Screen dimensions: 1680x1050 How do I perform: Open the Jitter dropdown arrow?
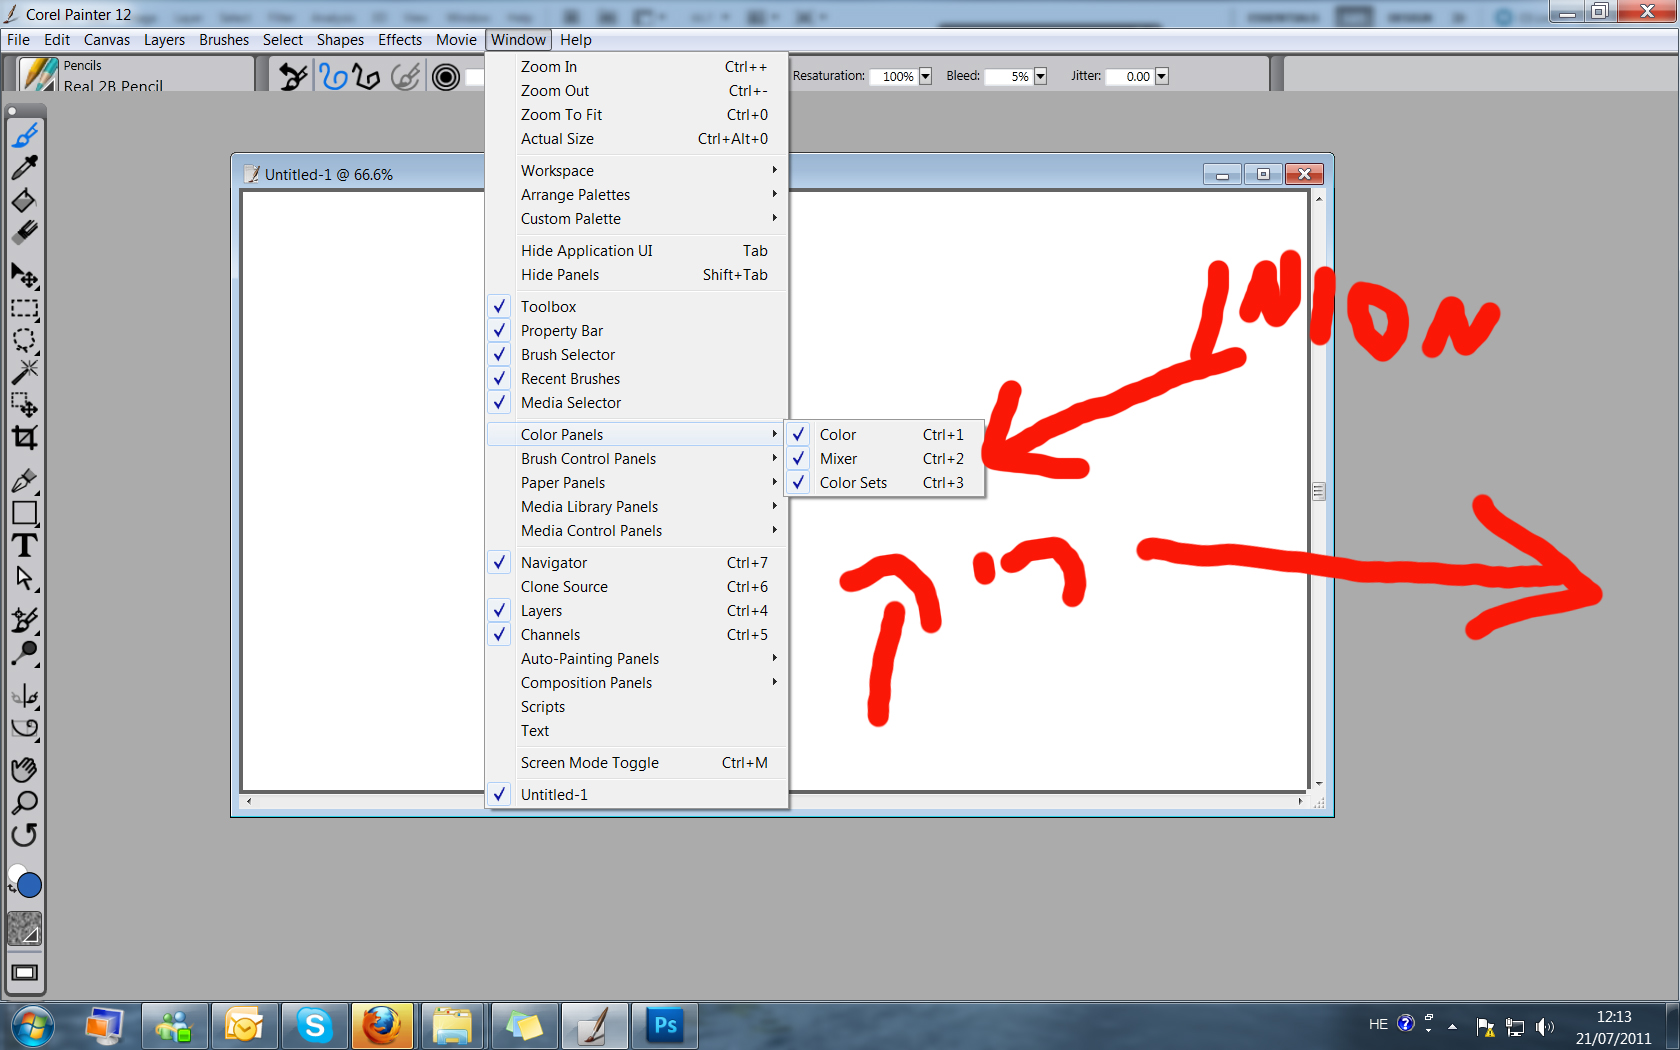(1162, 76)
